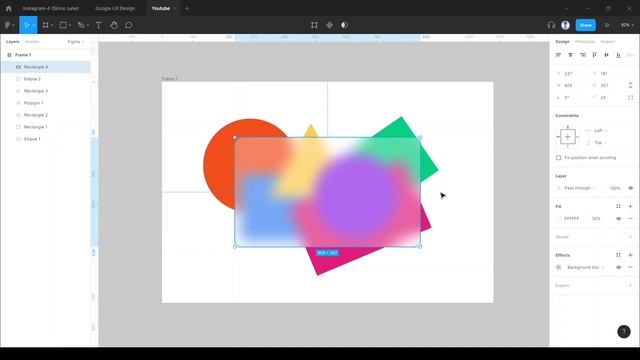Viewport: 640px width, 360px height.
Task: Align bottom icon in Design panel
Action: 618,55
